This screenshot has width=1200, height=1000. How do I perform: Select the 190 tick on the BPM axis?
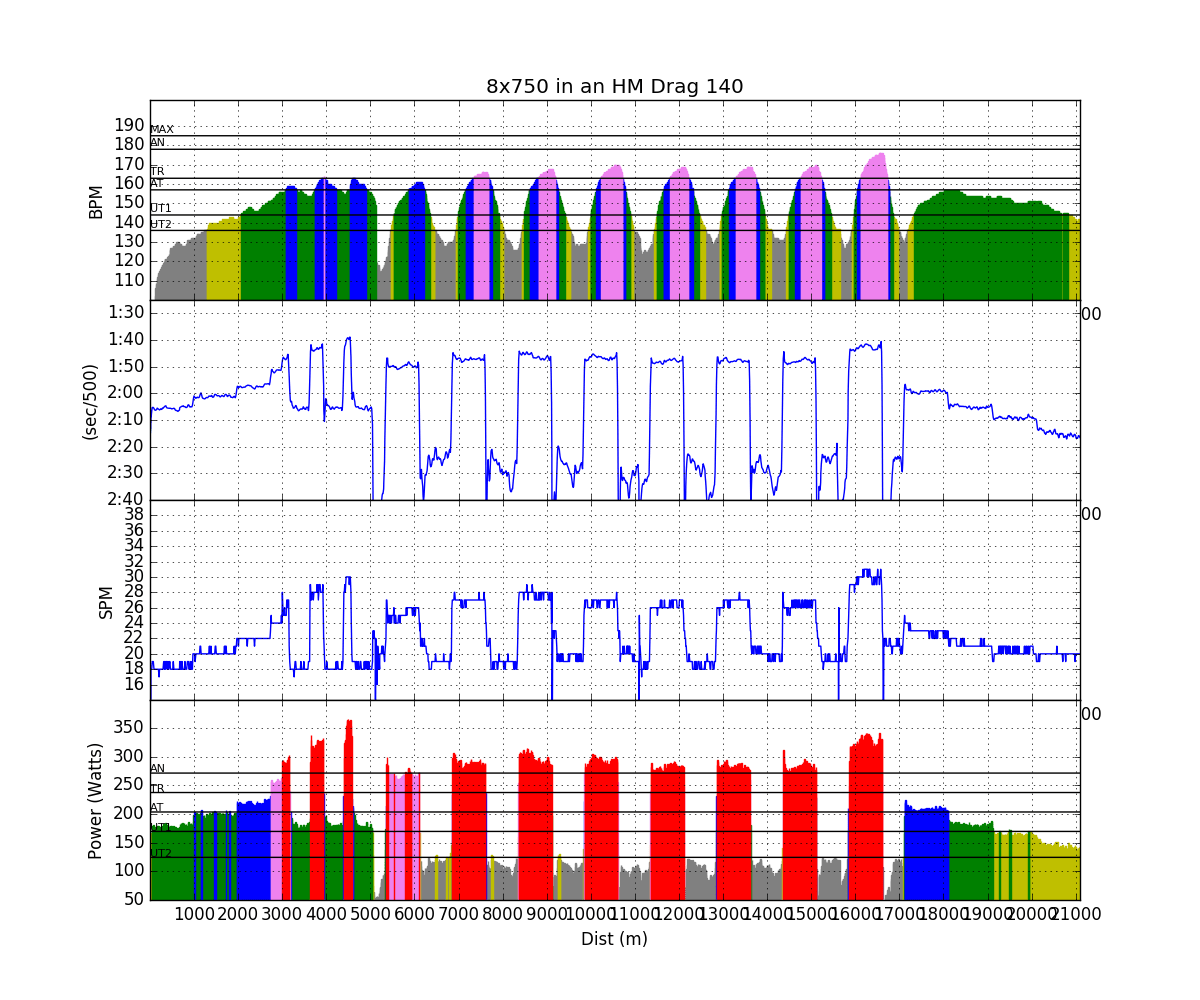[129, 125]
